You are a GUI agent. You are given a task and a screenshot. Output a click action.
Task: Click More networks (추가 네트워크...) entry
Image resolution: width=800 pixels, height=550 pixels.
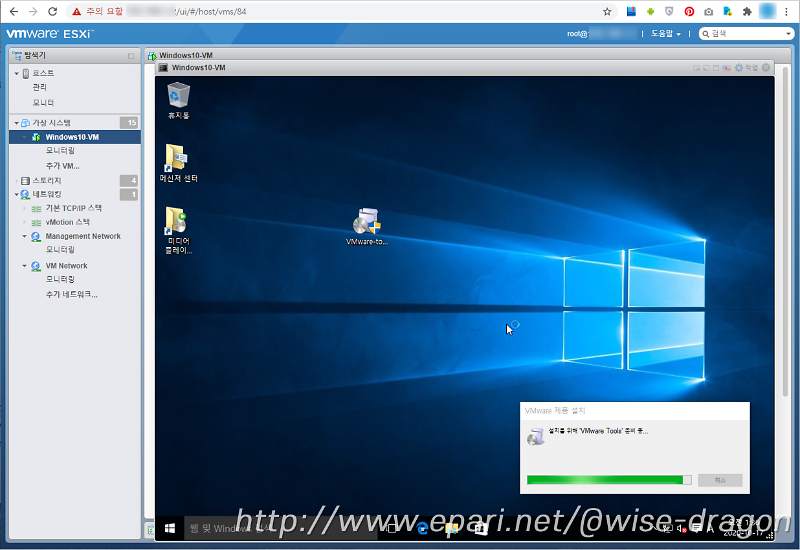coord(71,294)
